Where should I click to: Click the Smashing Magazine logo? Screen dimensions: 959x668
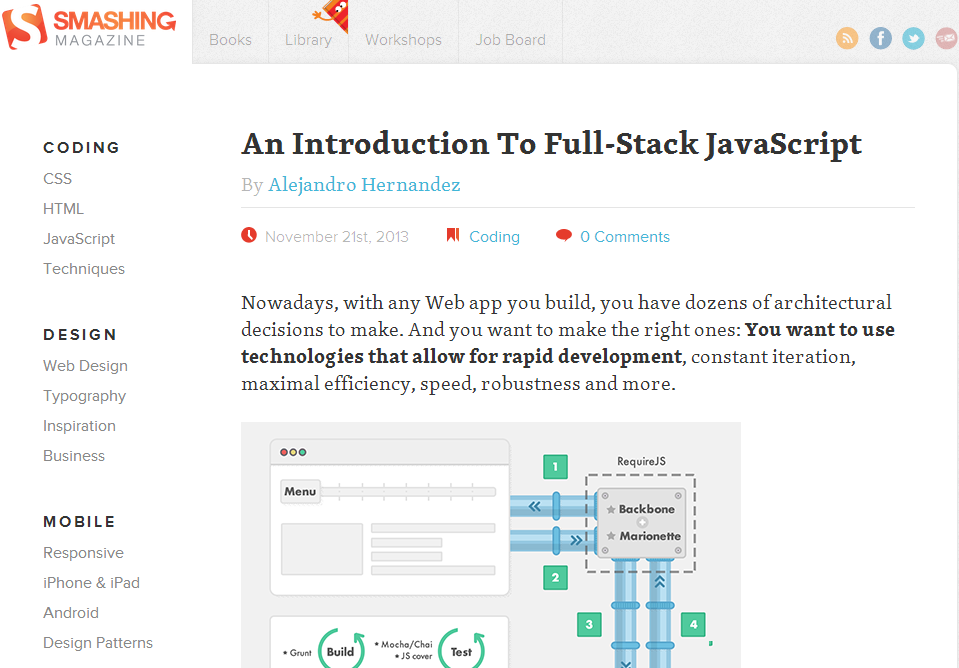[89, 27]
